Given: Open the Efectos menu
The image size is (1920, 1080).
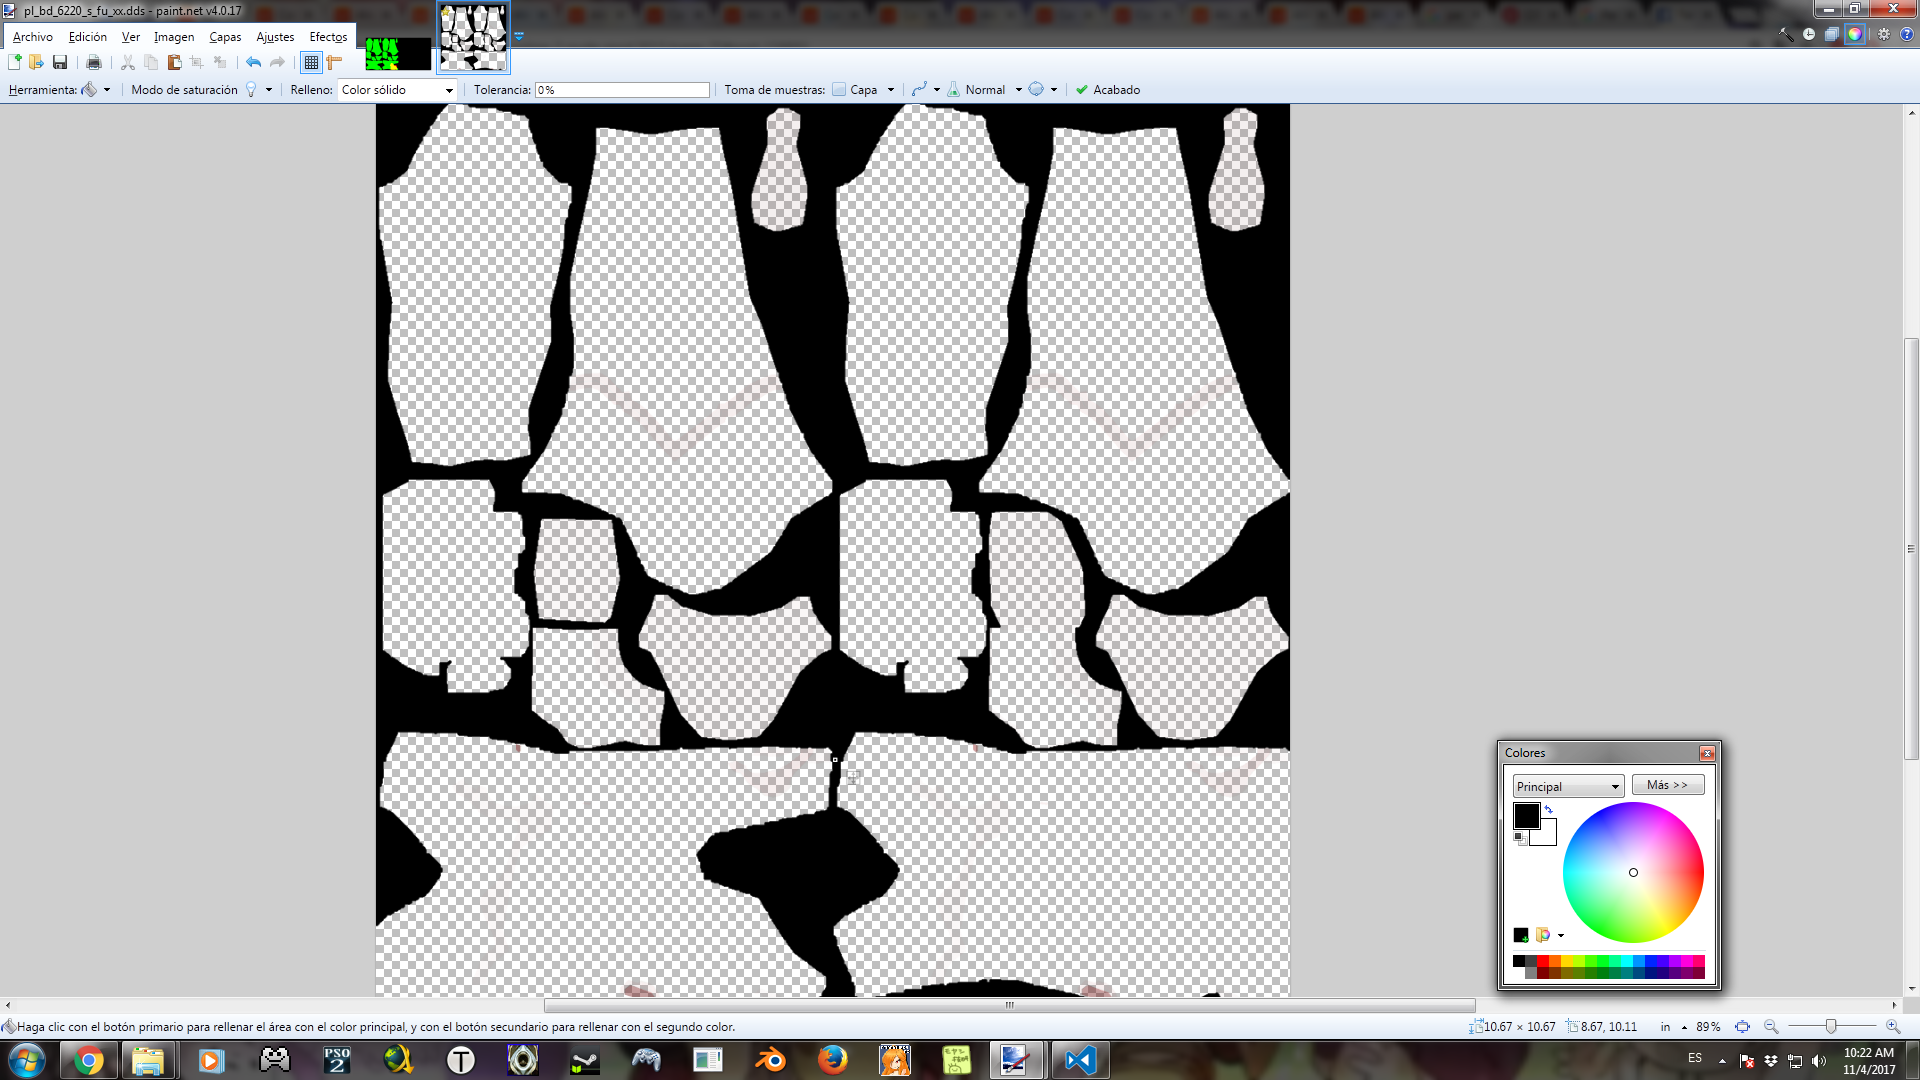Looking at the screenshot, I should tap(328, 37).
